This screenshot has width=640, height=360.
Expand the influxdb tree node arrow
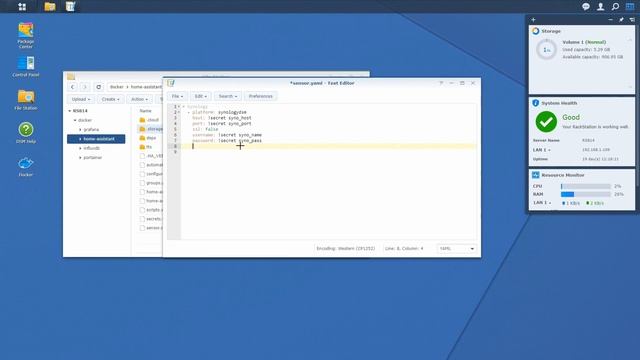coord(80,148)
